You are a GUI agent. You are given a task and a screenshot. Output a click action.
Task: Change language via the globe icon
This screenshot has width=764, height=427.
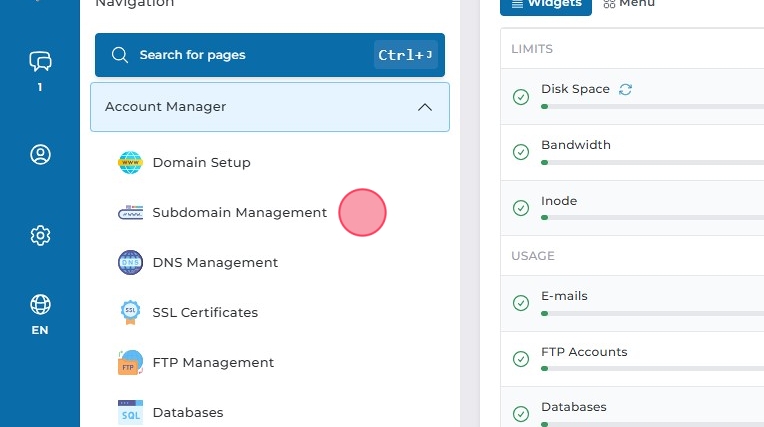(40, 304)
